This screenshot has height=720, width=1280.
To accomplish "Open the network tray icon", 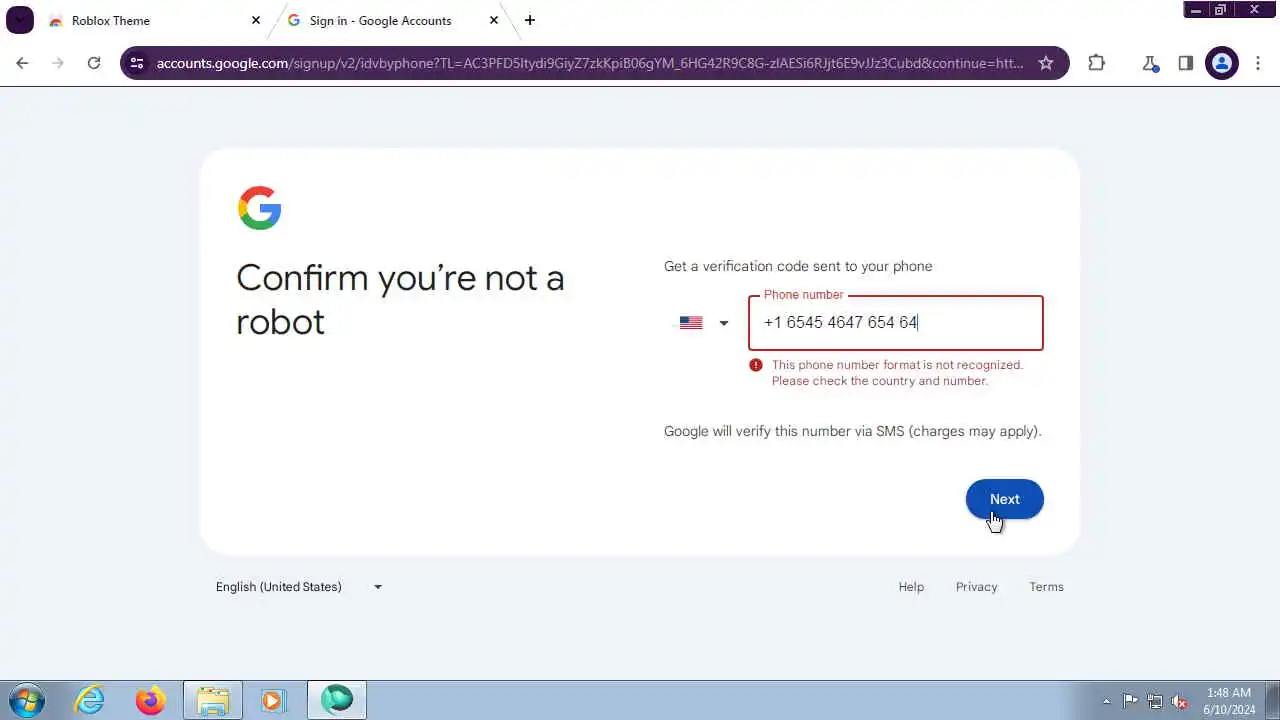I will pyautogui.click(x=1155, y=701).
